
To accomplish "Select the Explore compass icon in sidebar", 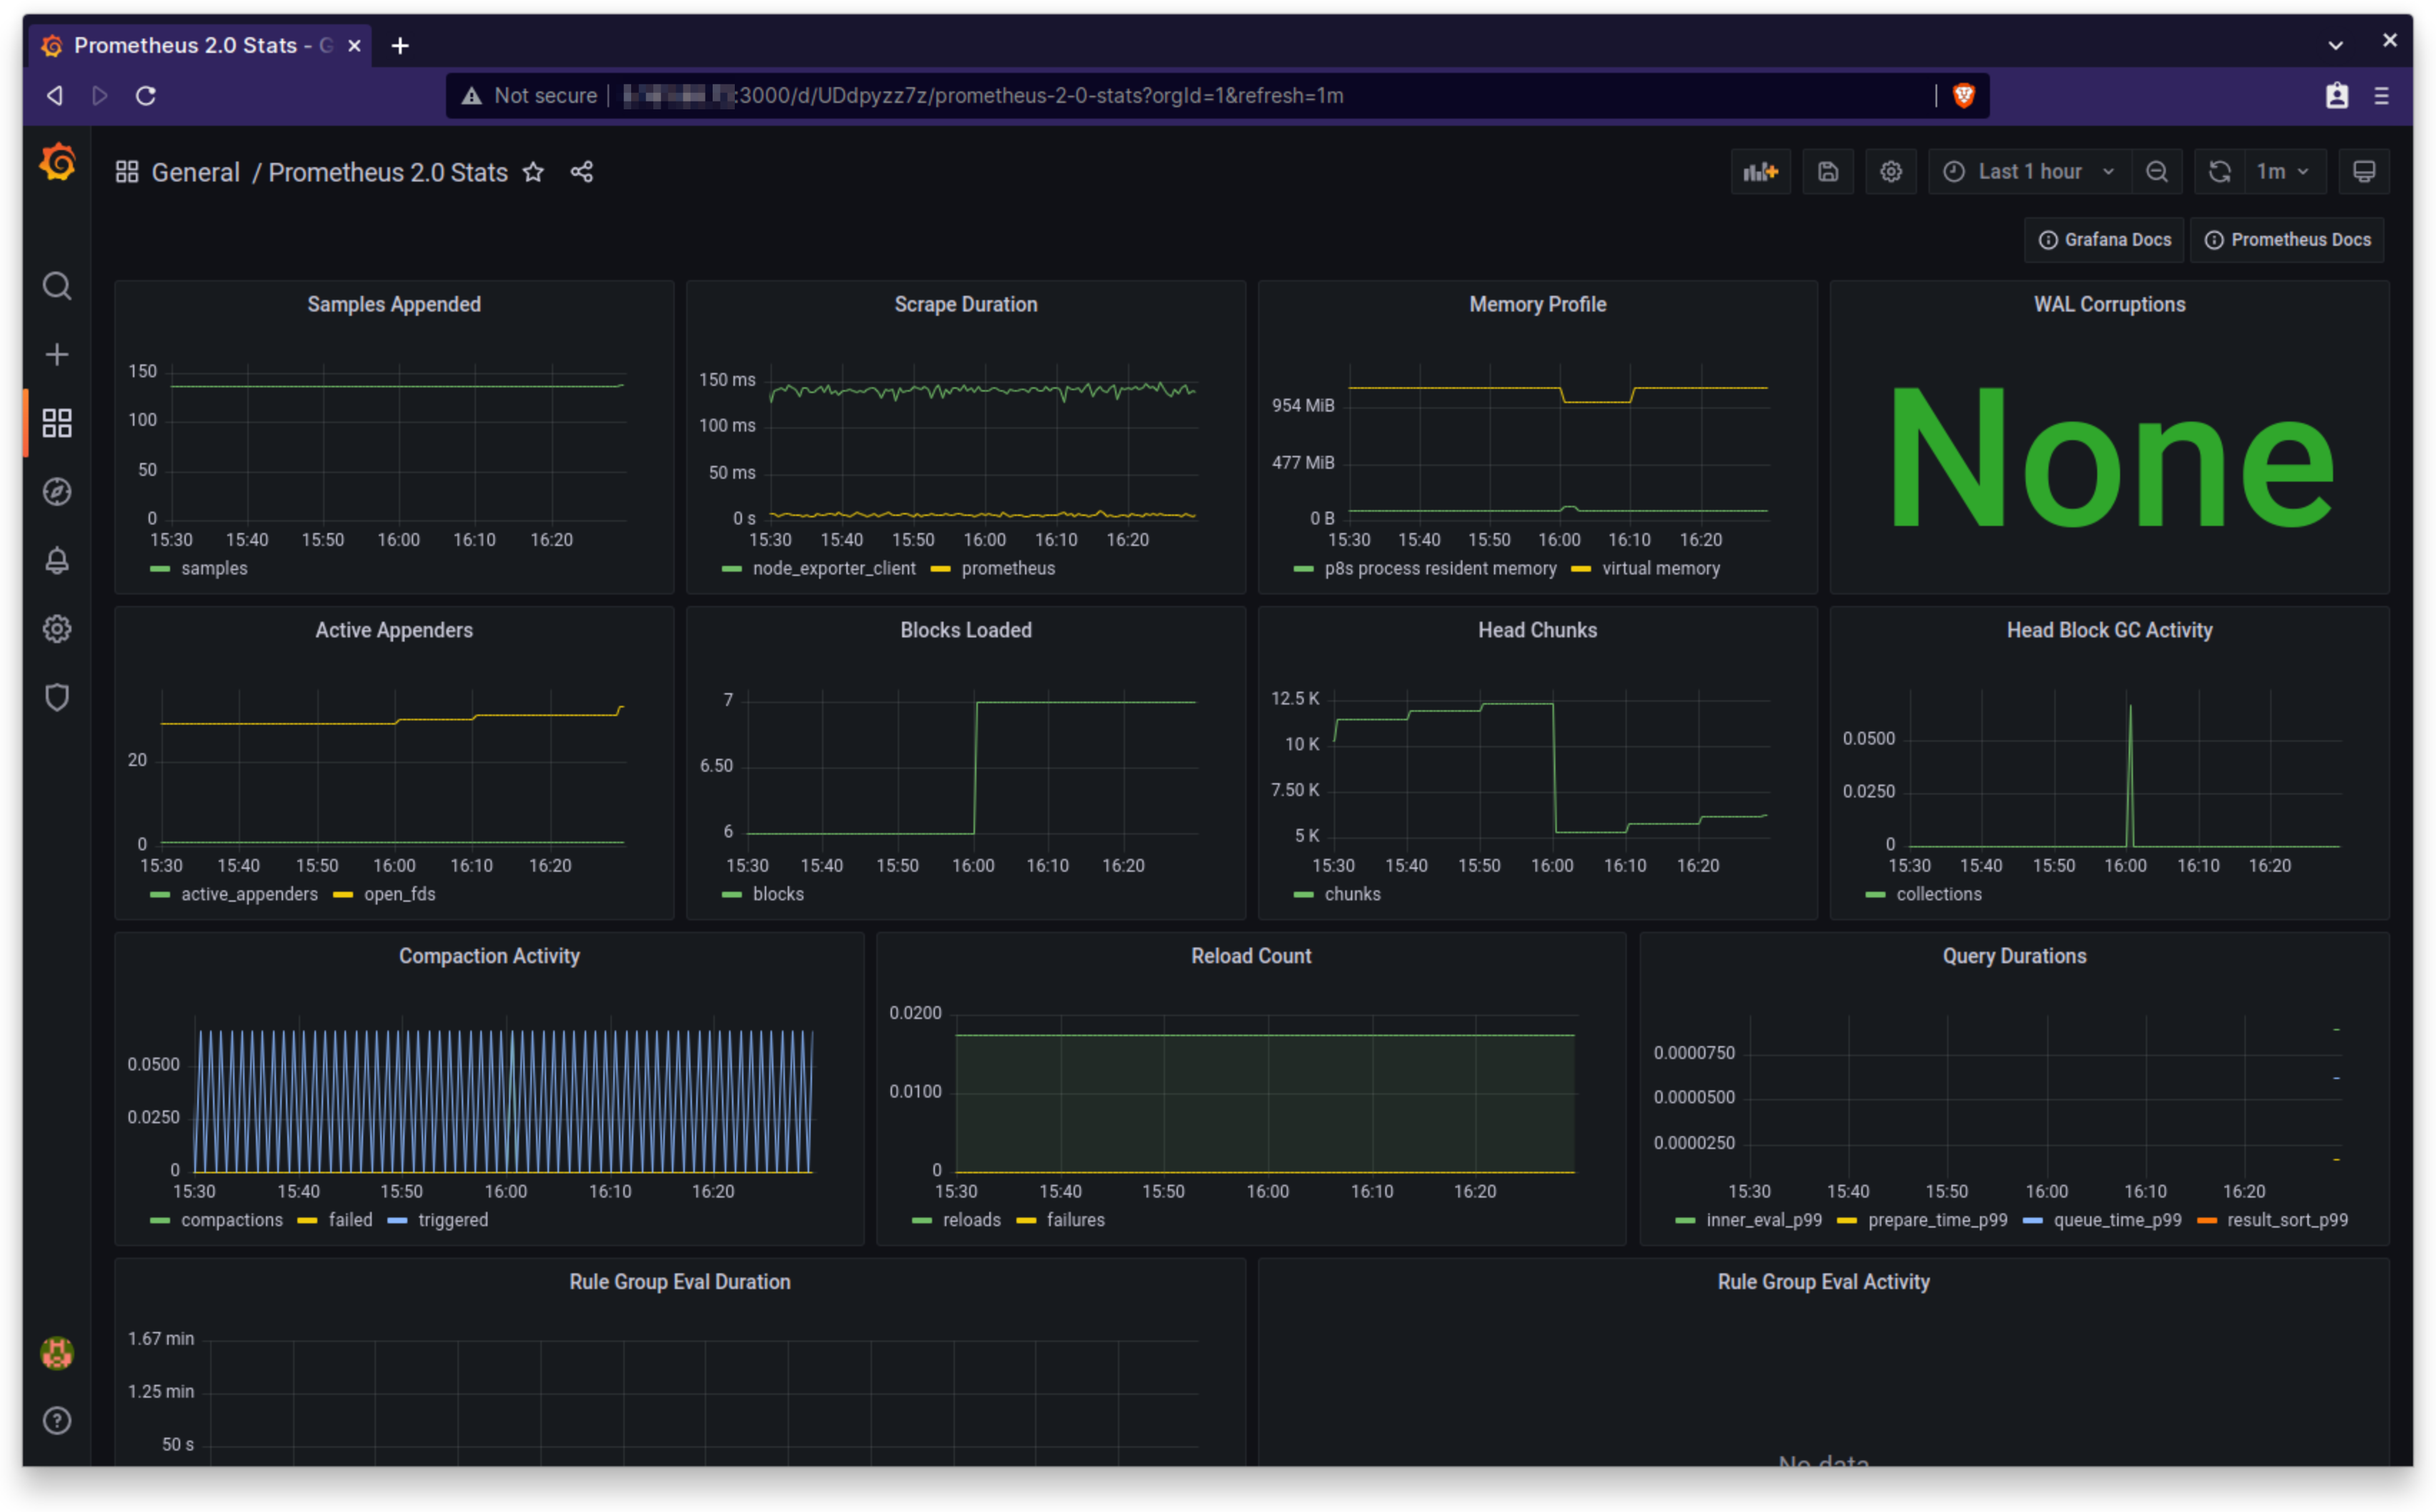I will 57,491.
